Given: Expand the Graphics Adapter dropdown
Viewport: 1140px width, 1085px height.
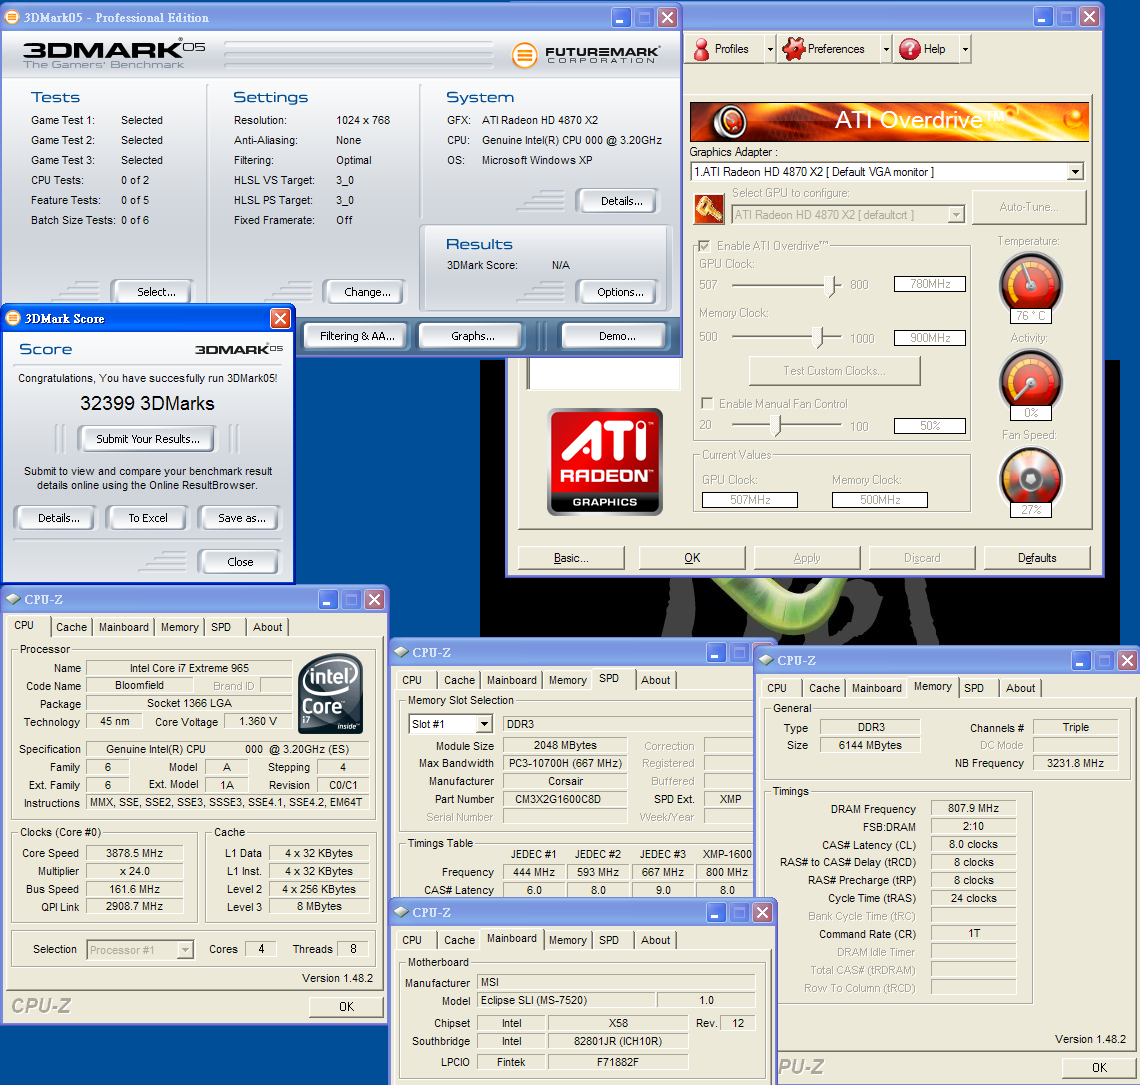Looking at the screenshot, I should coord(1075,172).
